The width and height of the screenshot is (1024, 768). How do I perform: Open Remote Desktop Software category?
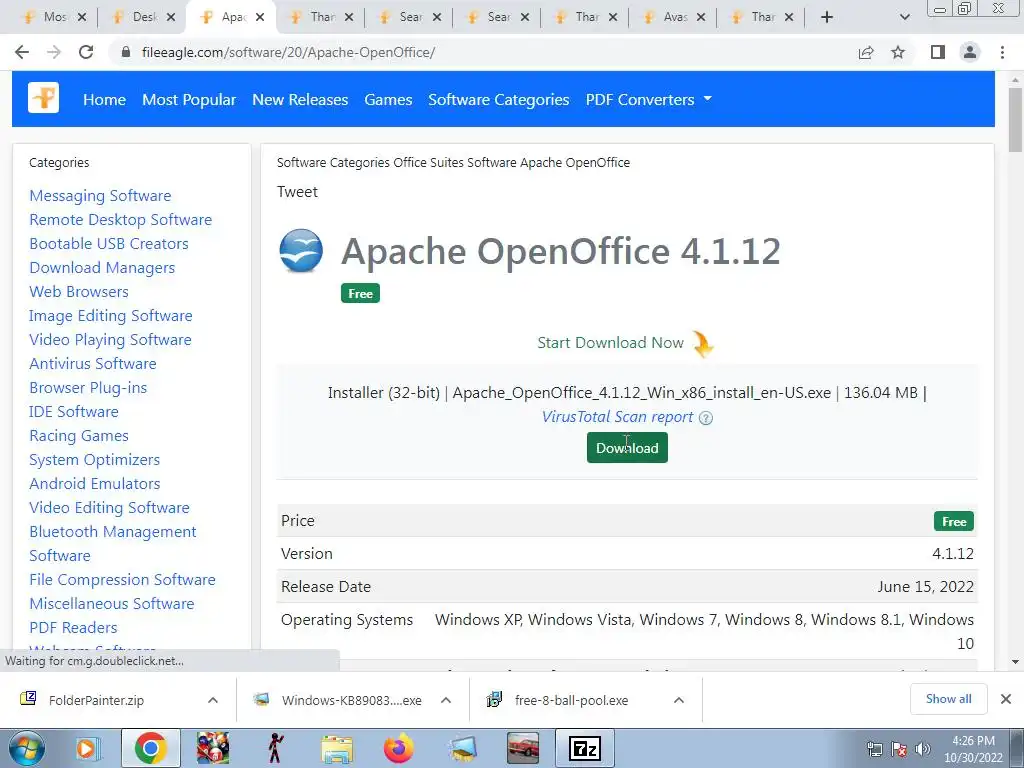[x=120, y=220]
